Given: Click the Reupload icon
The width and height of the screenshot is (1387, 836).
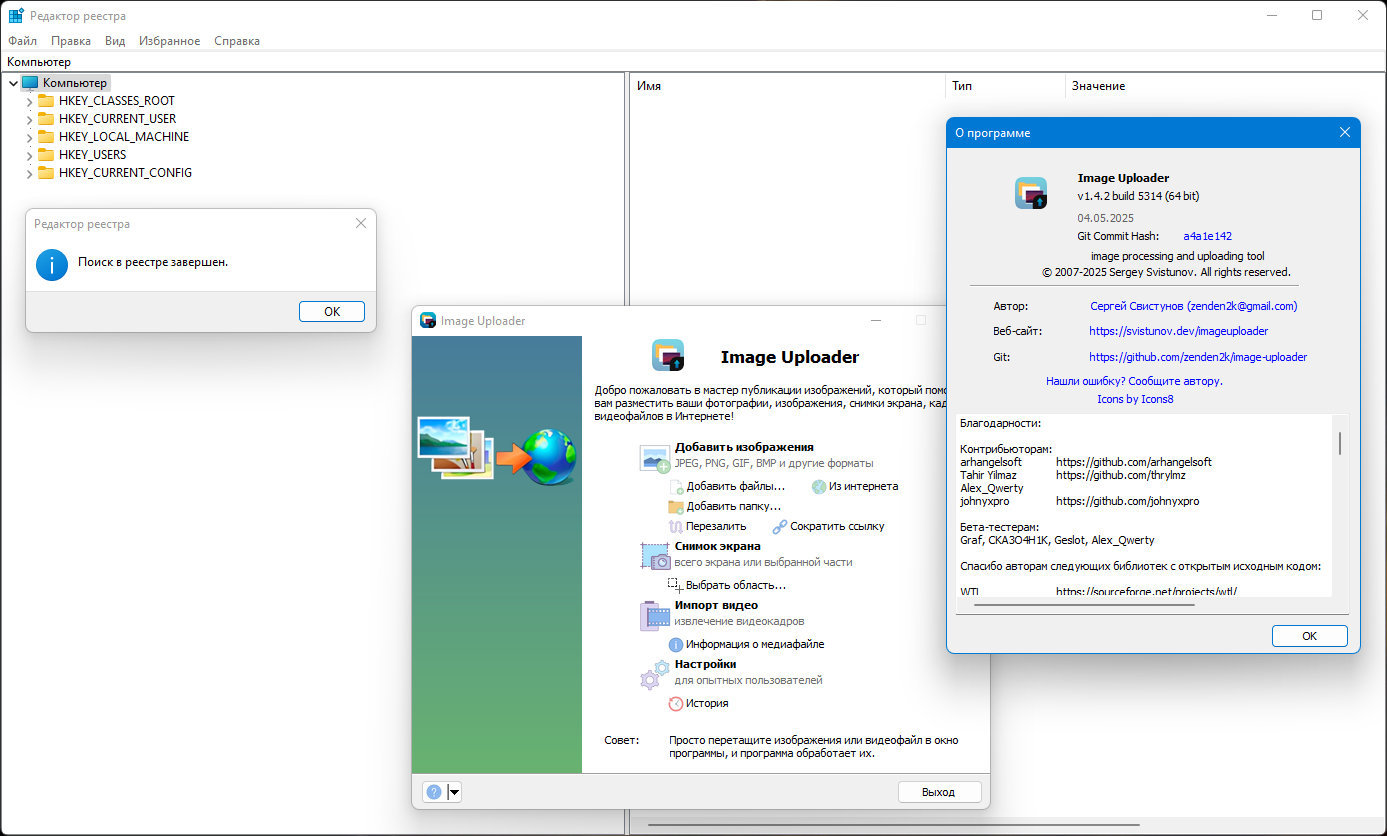Looking at the screenshot, I should (x=676, y=526).
